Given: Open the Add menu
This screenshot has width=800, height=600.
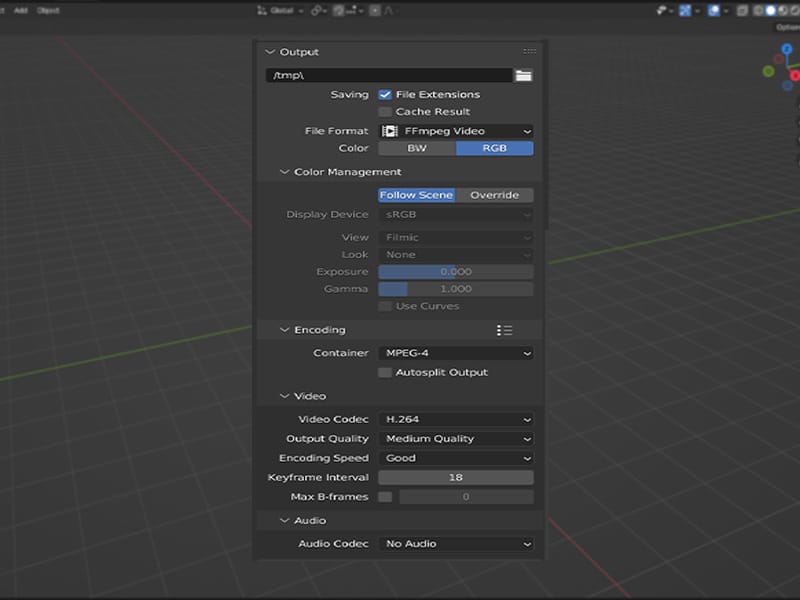Looking at the screenshot, I should tap(23, 8).
